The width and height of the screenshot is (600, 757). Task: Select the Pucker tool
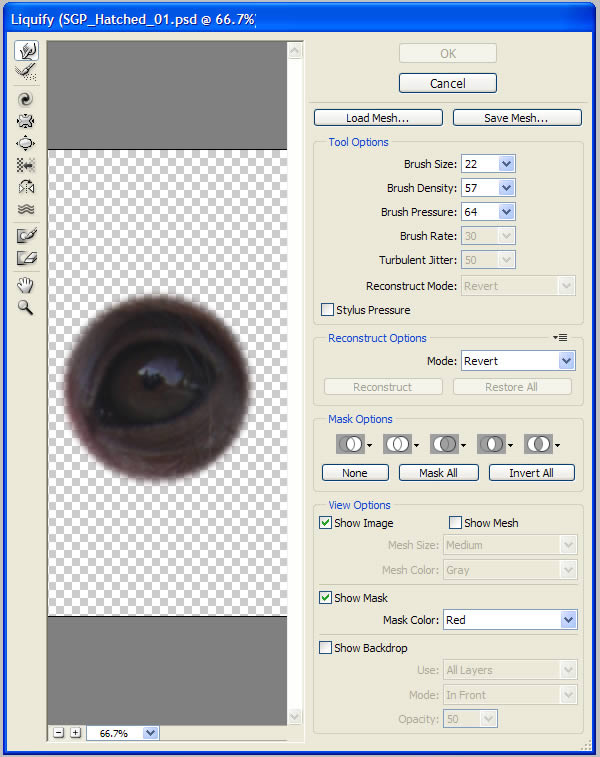26,121
